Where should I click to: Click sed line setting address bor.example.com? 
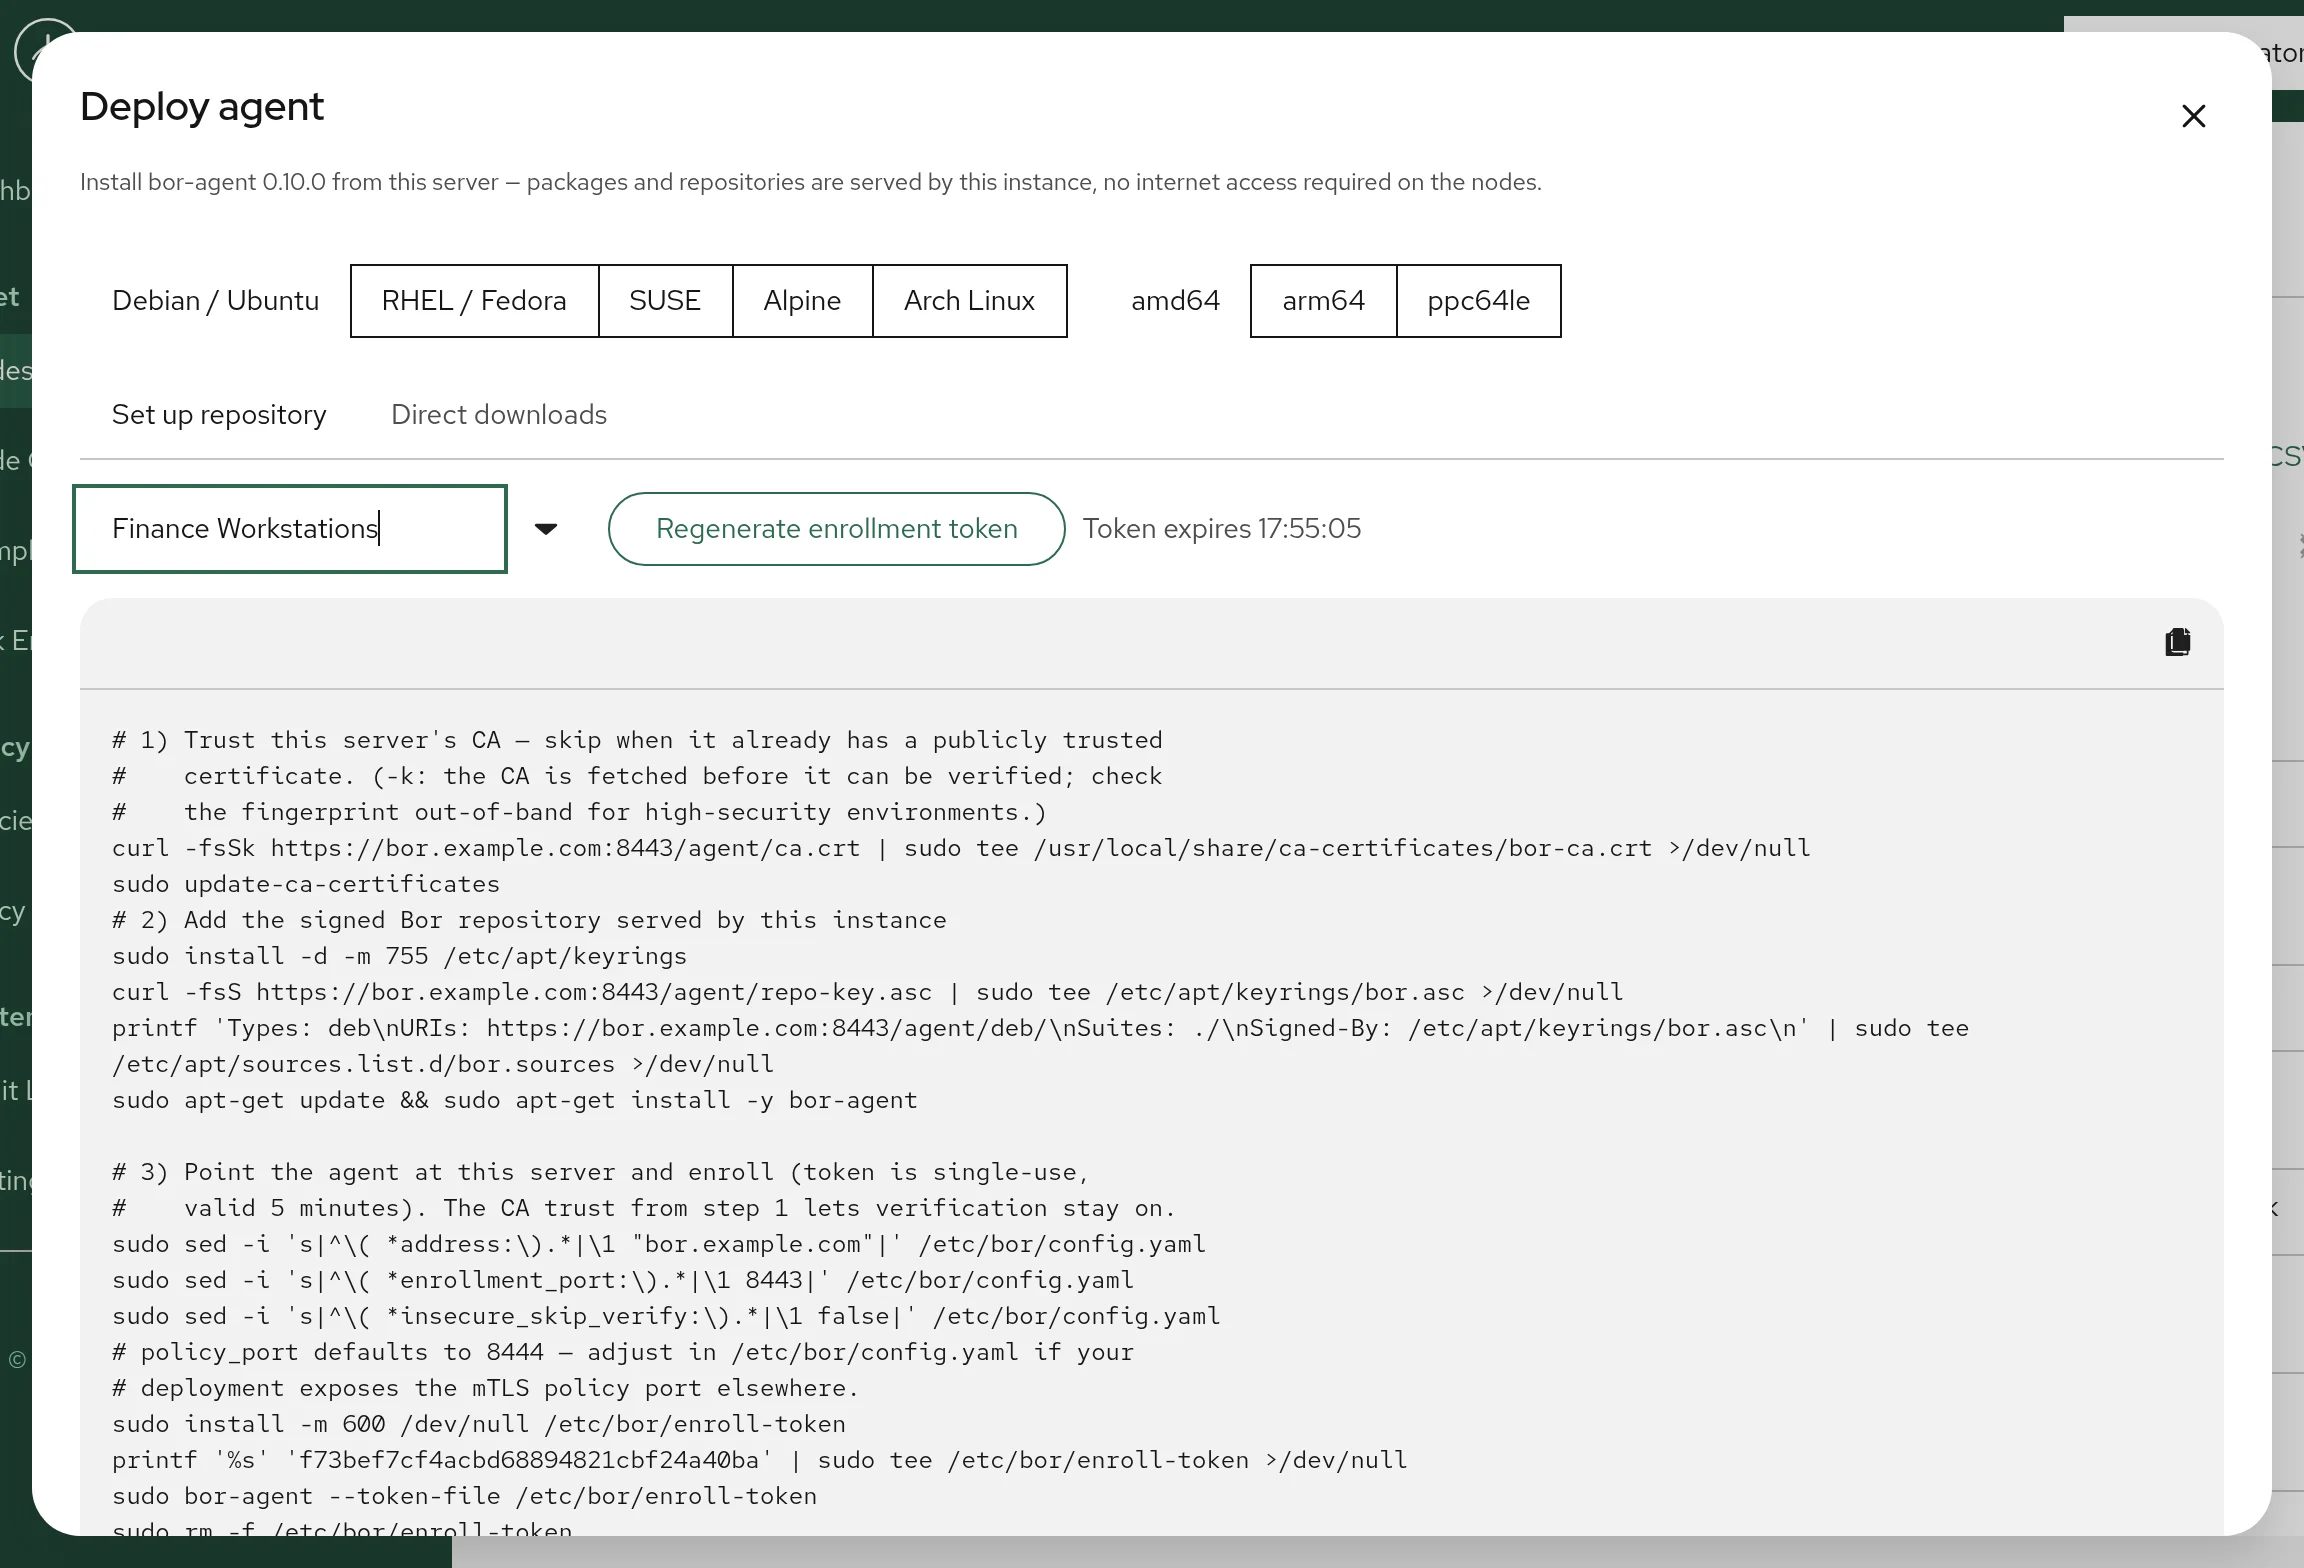[659, 1244]
